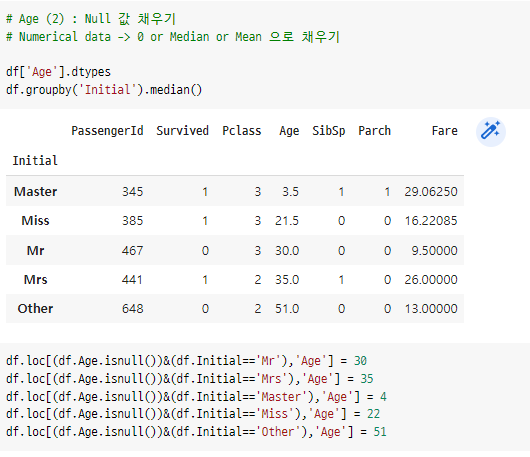Screen dimensions: 530x457
Task: Click the Pclass column header
Action: pyautogui.click(x=242, y=131)
